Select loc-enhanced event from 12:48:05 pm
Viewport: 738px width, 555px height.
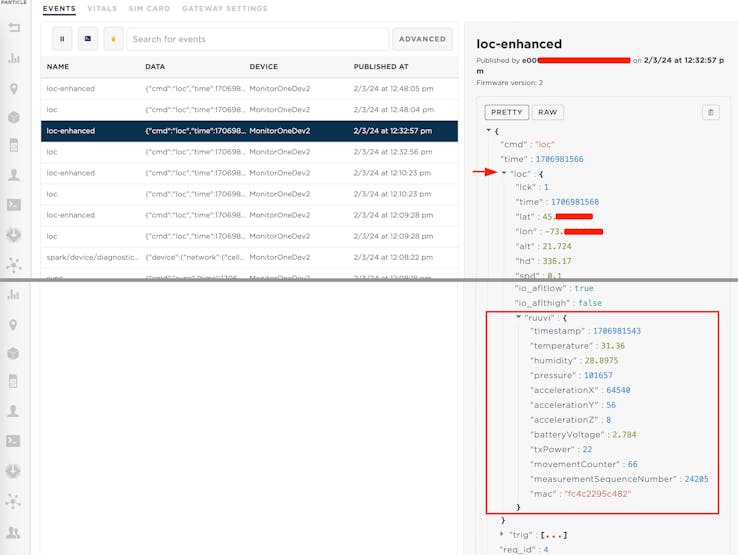tap(249, 88)
